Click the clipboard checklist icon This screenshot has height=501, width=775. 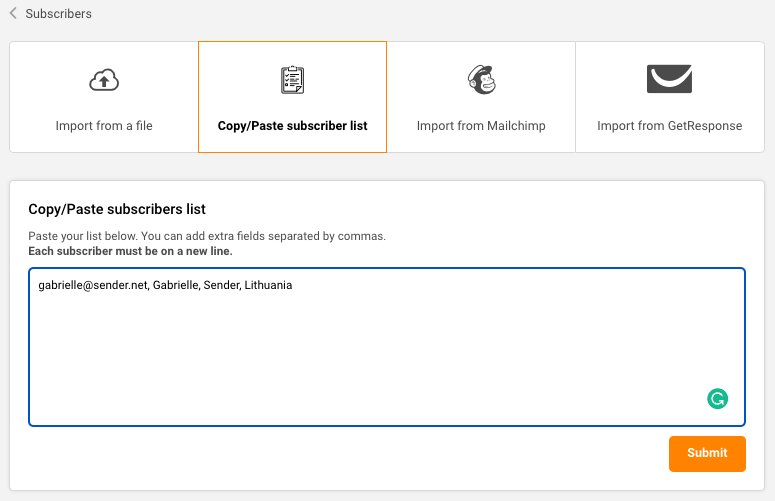coord(292,80)
